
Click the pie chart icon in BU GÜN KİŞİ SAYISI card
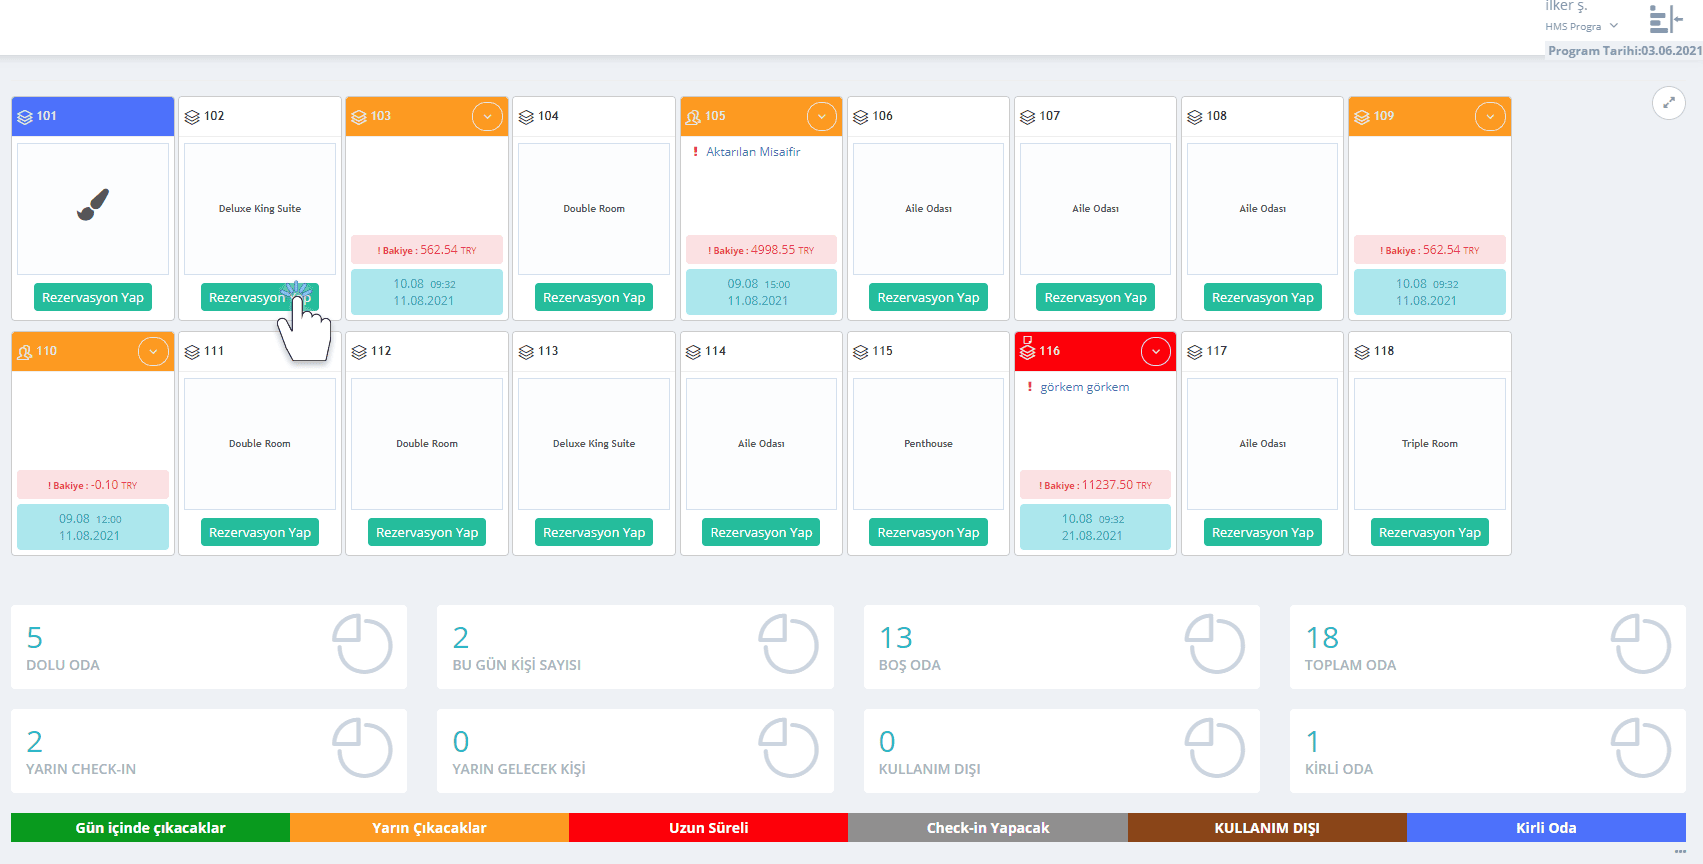tap(788, 645)
